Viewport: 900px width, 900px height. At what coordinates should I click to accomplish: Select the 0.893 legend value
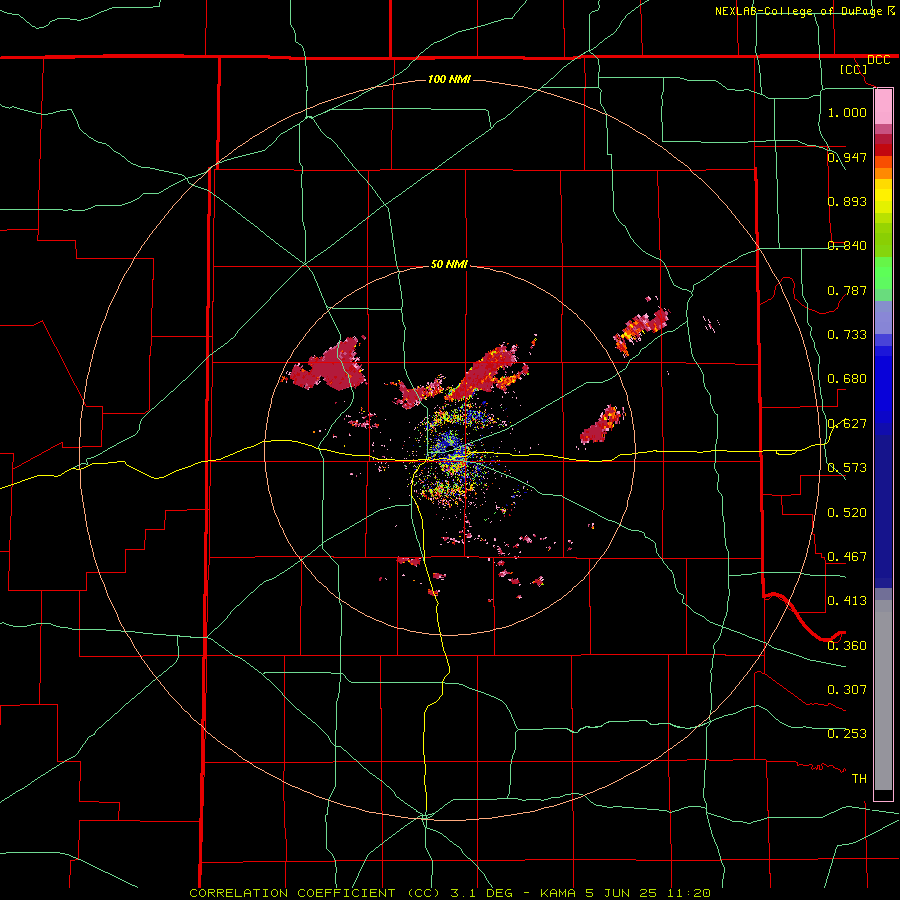point(847,201)
